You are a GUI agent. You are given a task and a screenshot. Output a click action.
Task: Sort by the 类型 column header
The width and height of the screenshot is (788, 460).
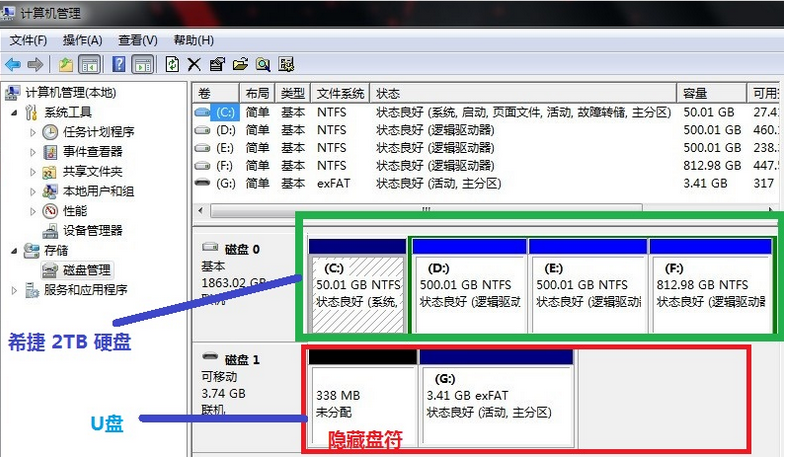tap(293, 94)
